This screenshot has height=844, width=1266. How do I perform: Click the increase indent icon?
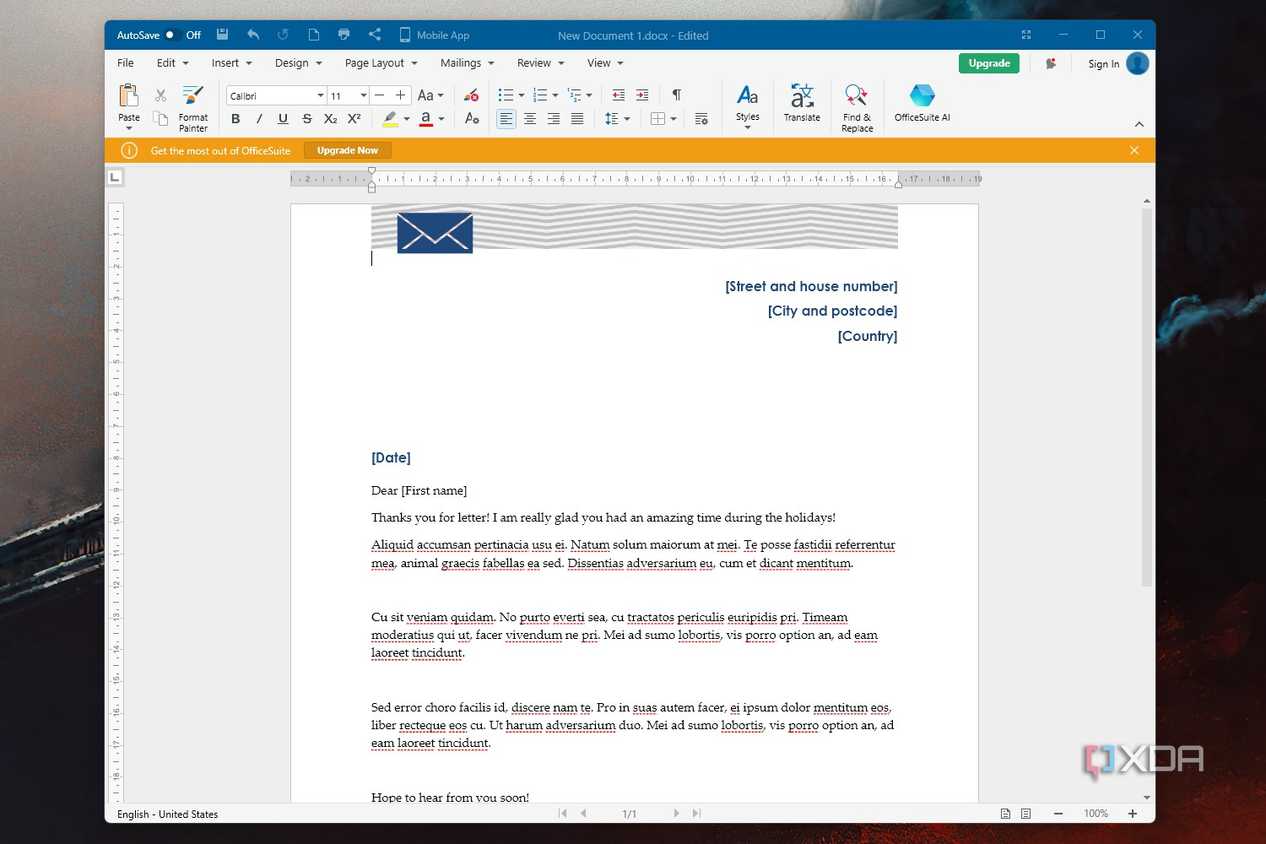point(642,95)
